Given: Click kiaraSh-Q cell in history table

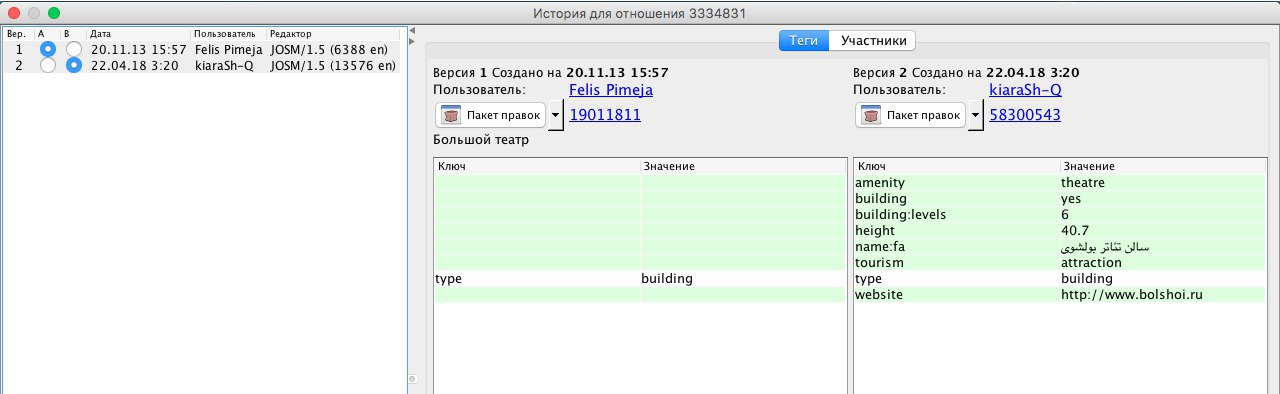Looking at the screenshot, I should [229, 66].
